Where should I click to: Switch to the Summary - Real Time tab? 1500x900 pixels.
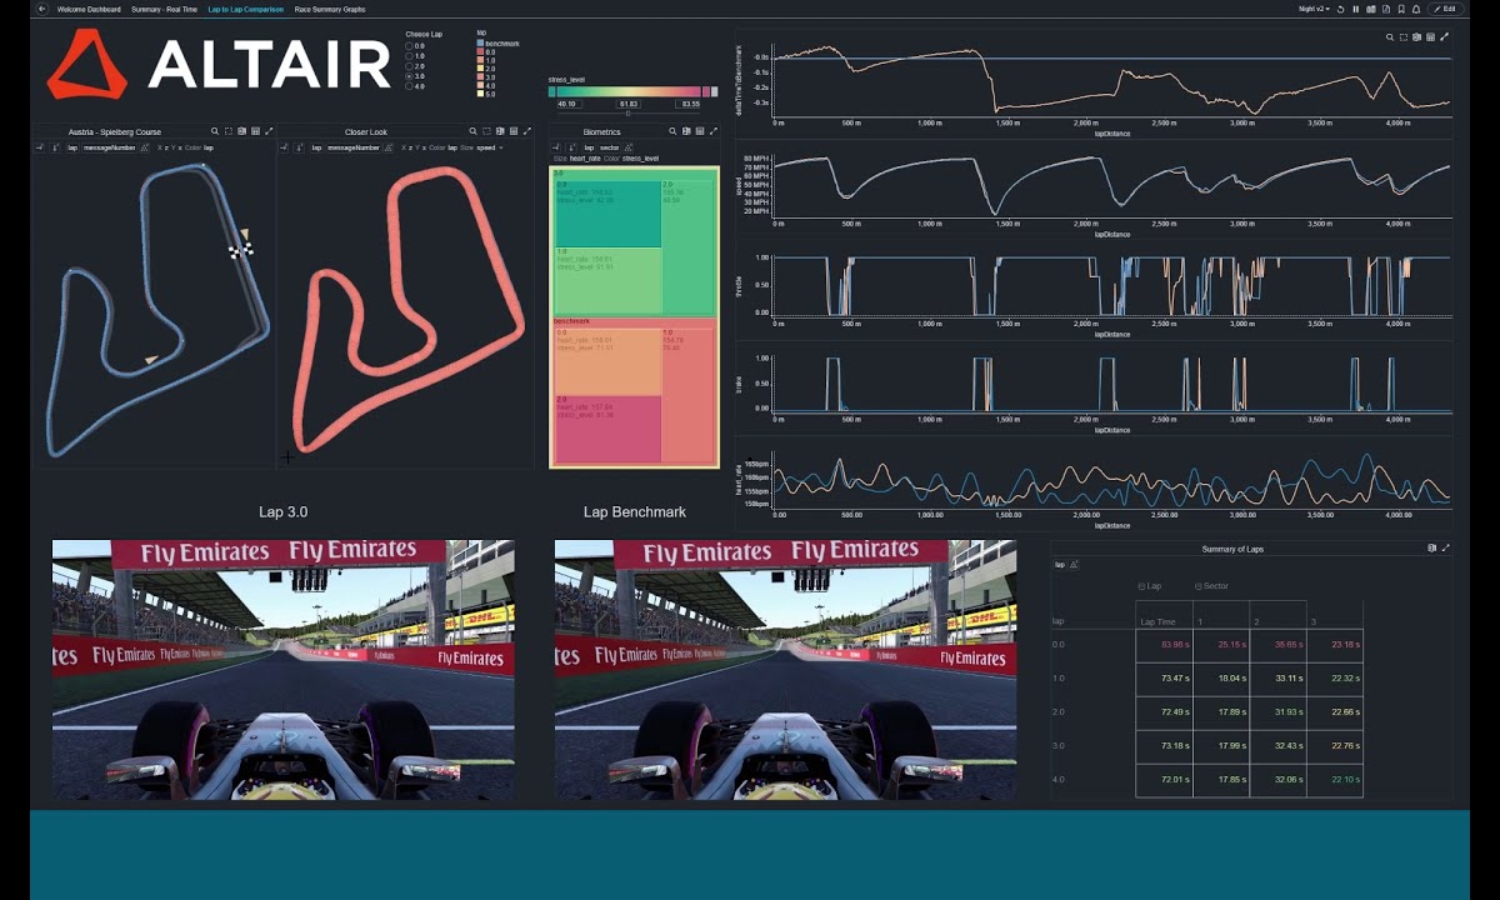click(x=164, y=9)
